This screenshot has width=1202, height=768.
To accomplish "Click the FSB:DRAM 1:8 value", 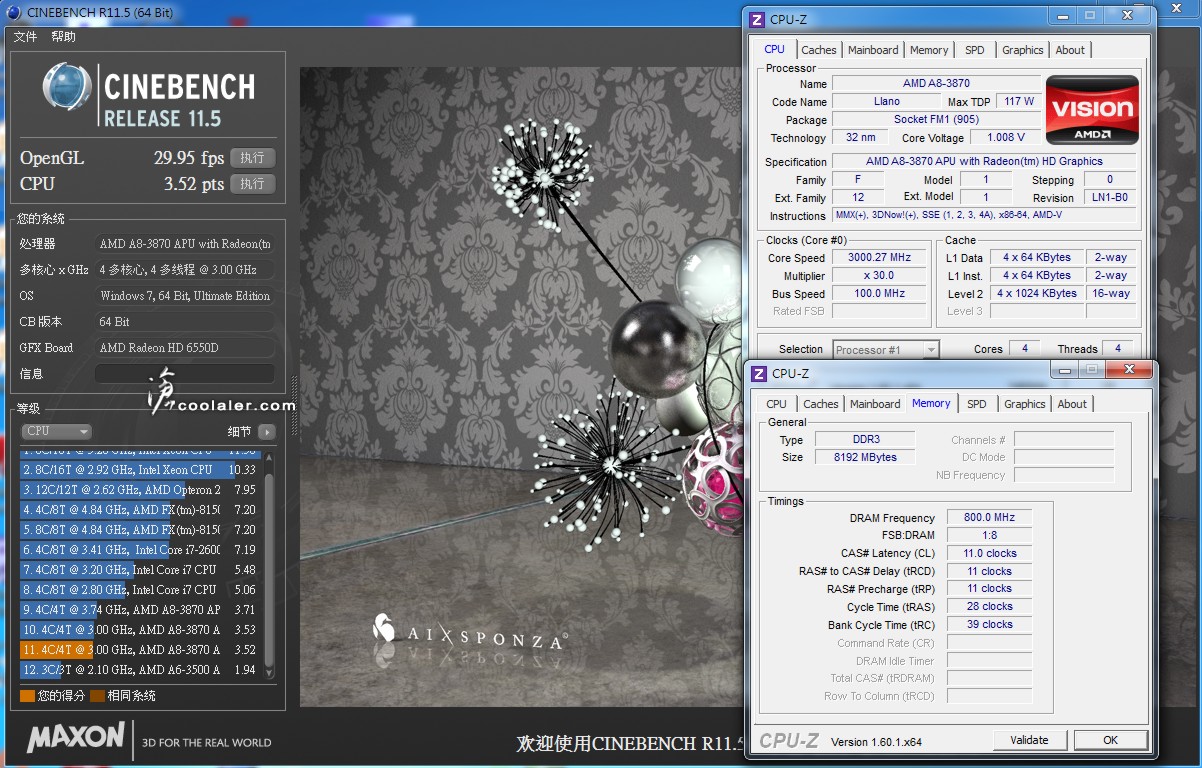I will coord(989,535).
